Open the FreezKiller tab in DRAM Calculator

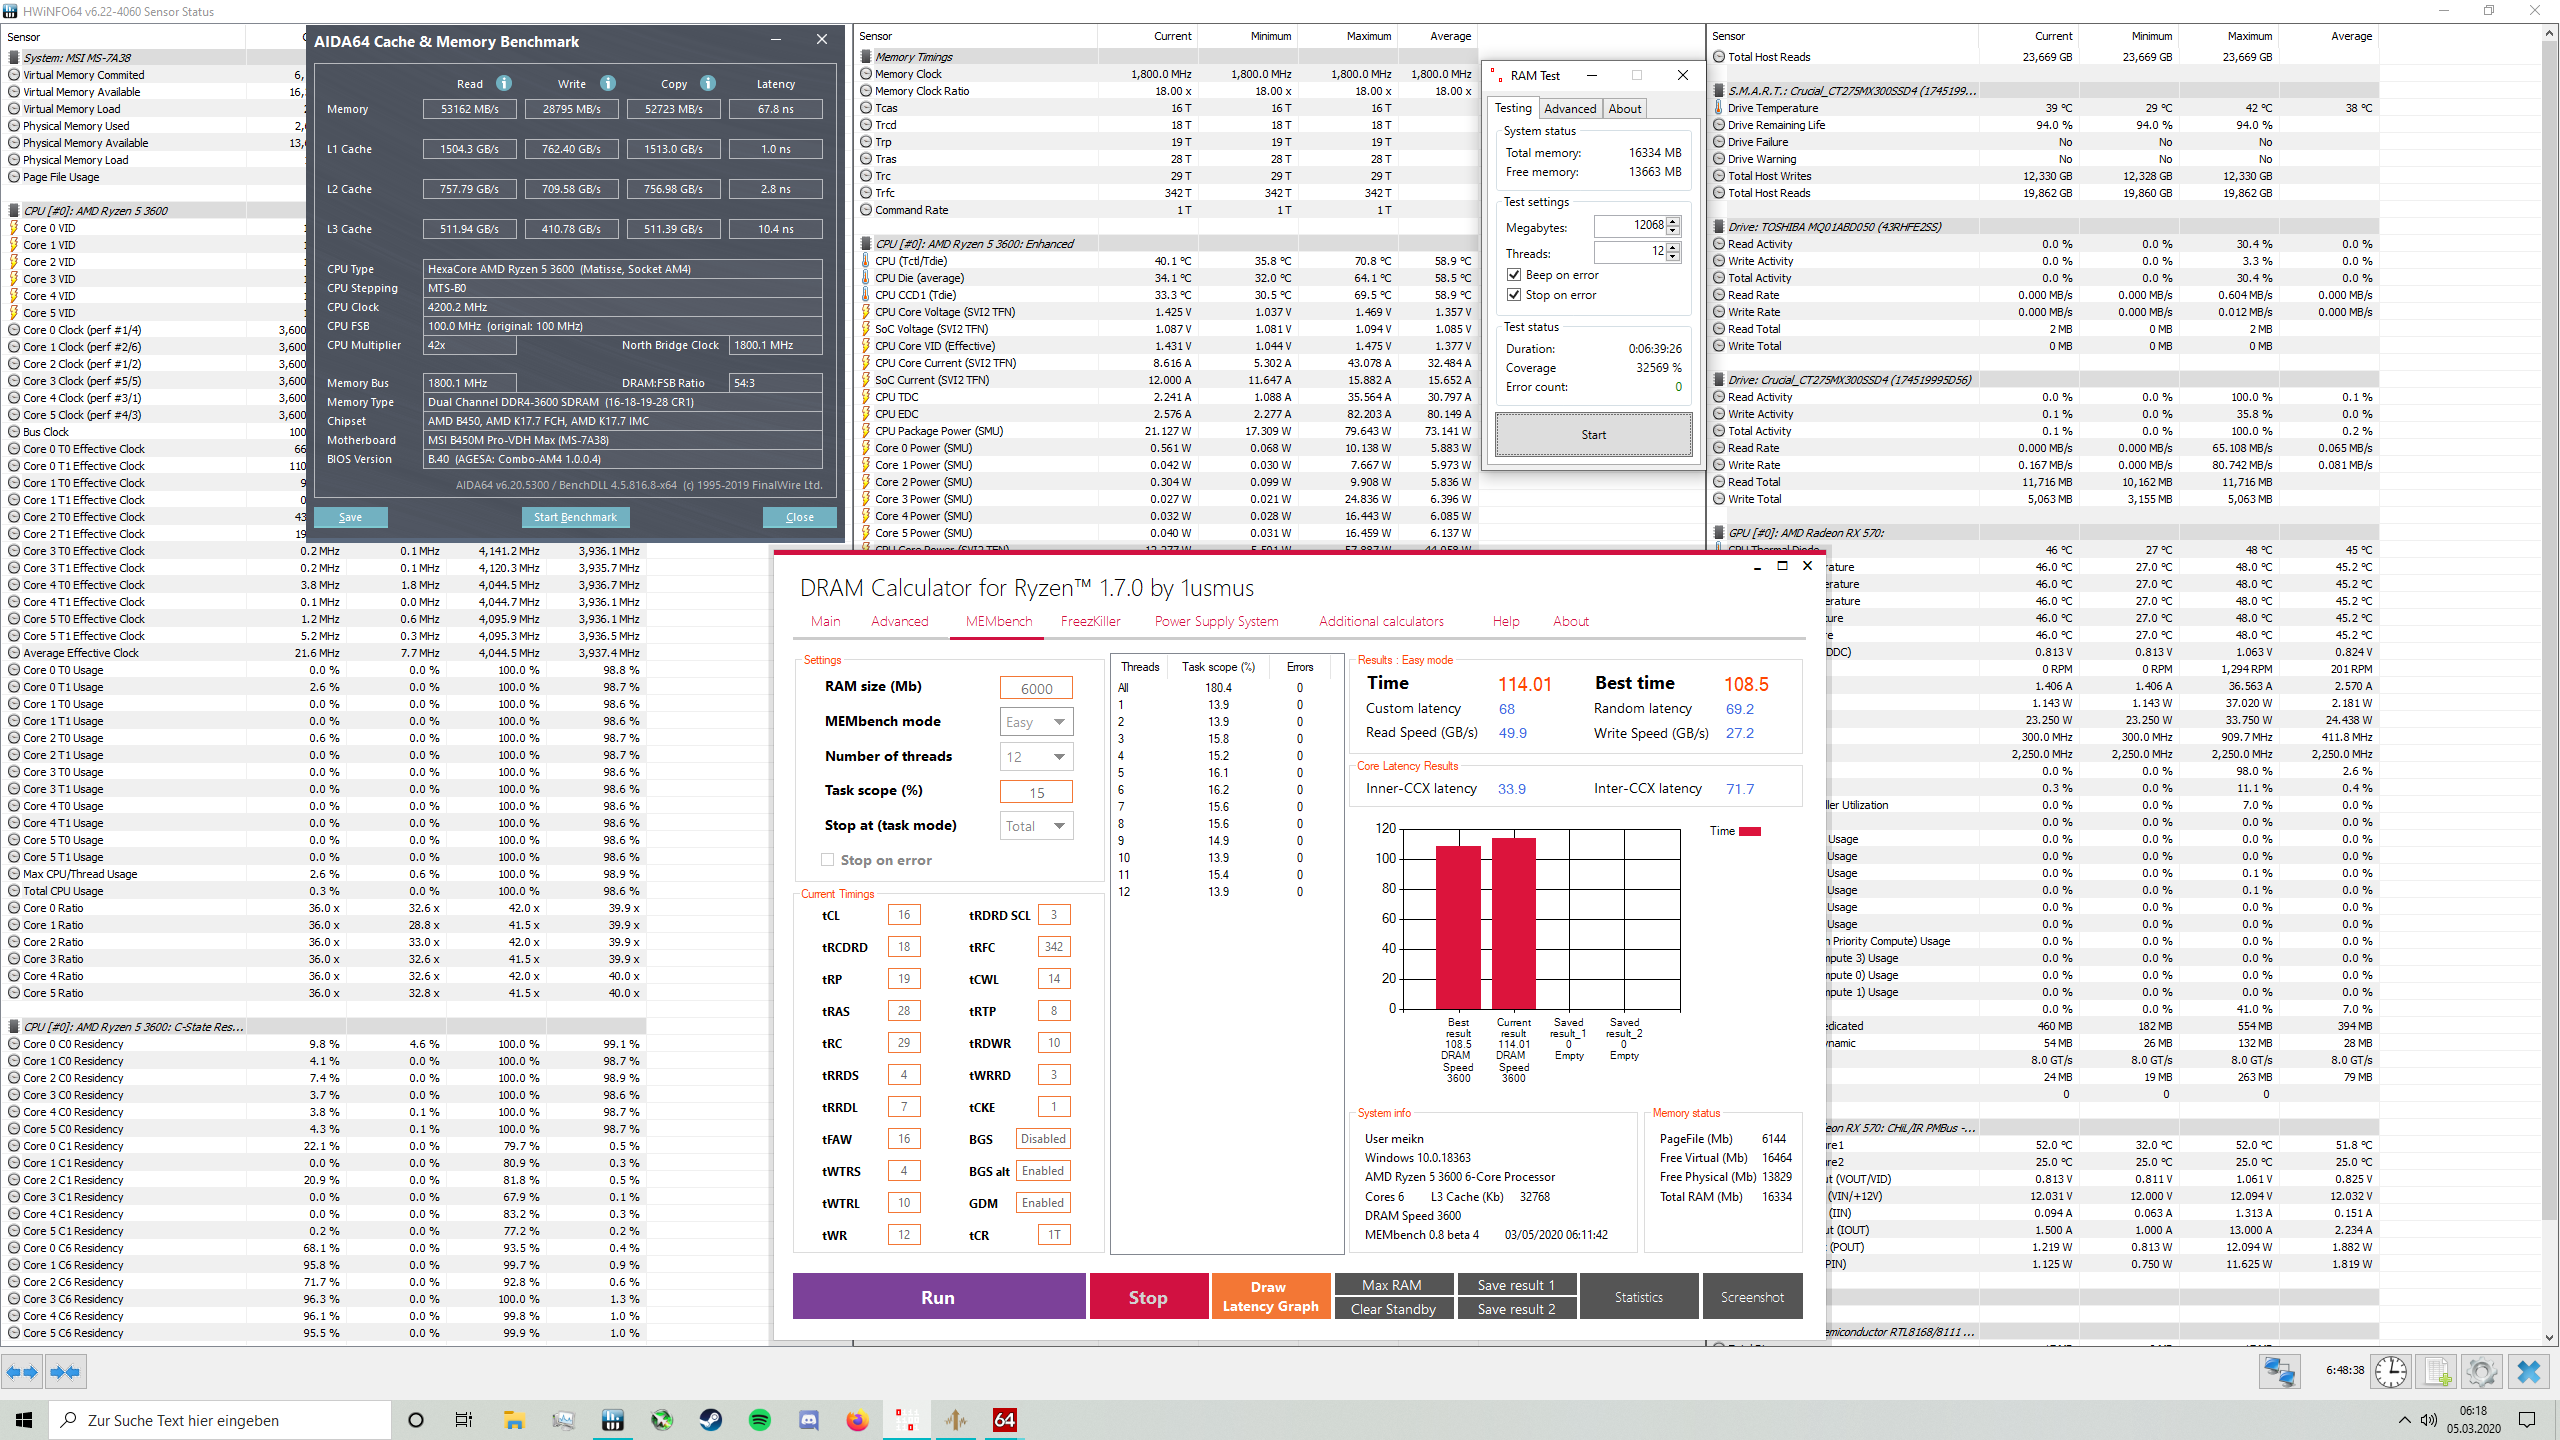tap(1090, 621)
